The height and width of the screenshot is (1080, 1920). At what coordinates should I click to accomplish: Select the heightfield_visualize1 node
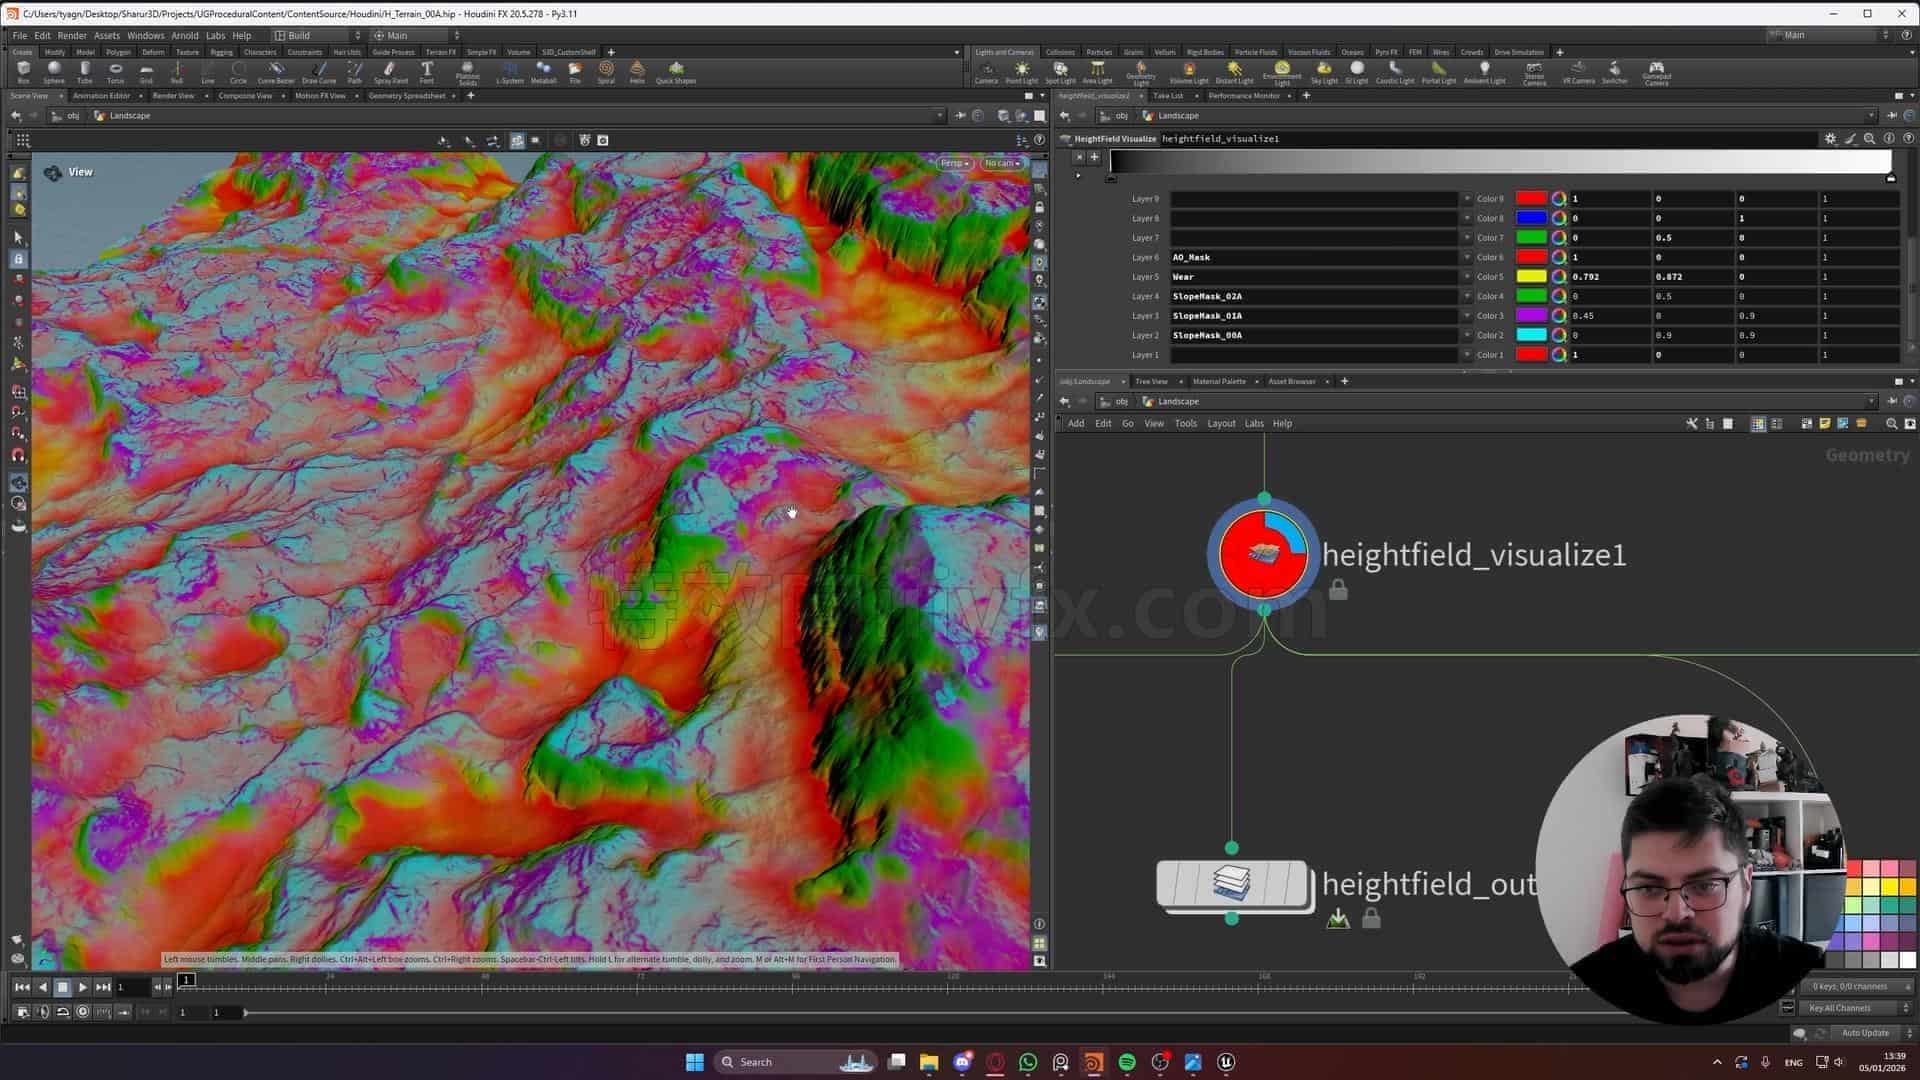coord(1263,553)
